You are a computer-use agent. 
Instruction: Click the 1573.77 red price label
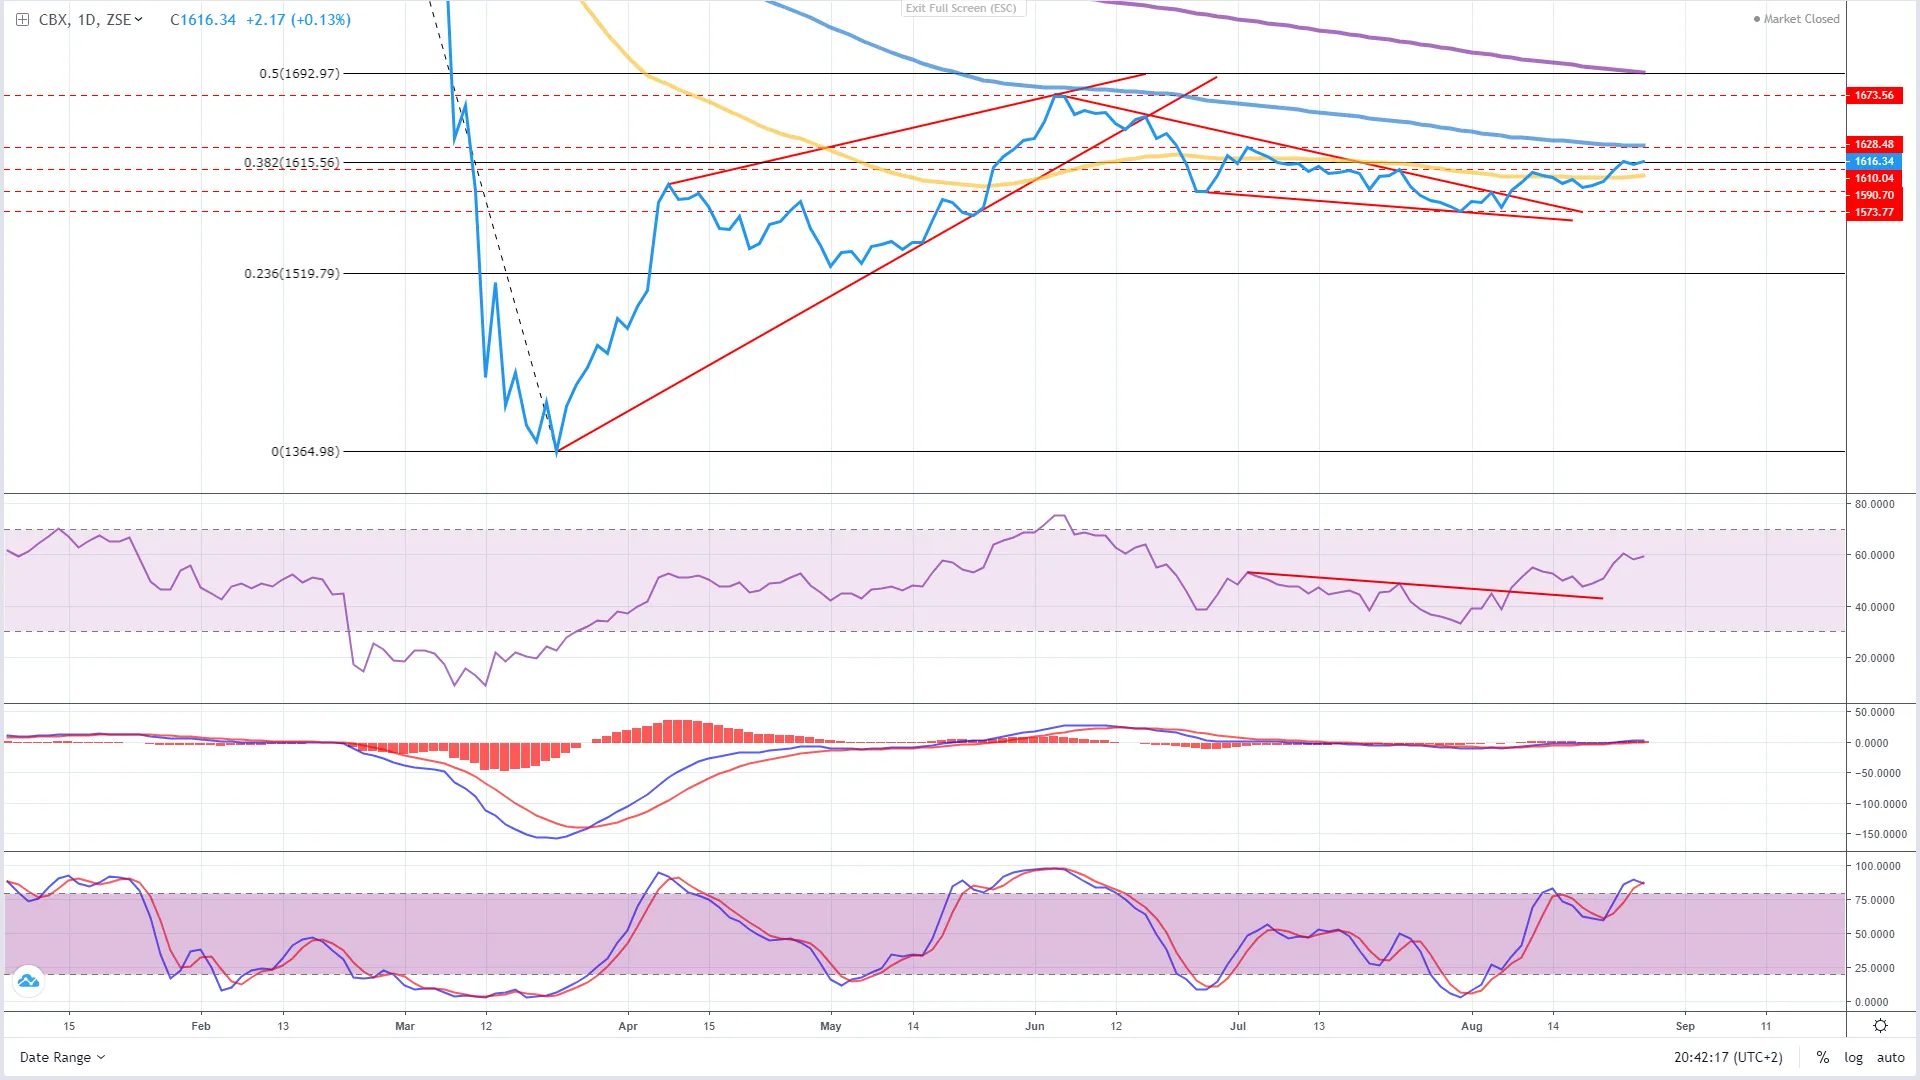[1874, 212]
